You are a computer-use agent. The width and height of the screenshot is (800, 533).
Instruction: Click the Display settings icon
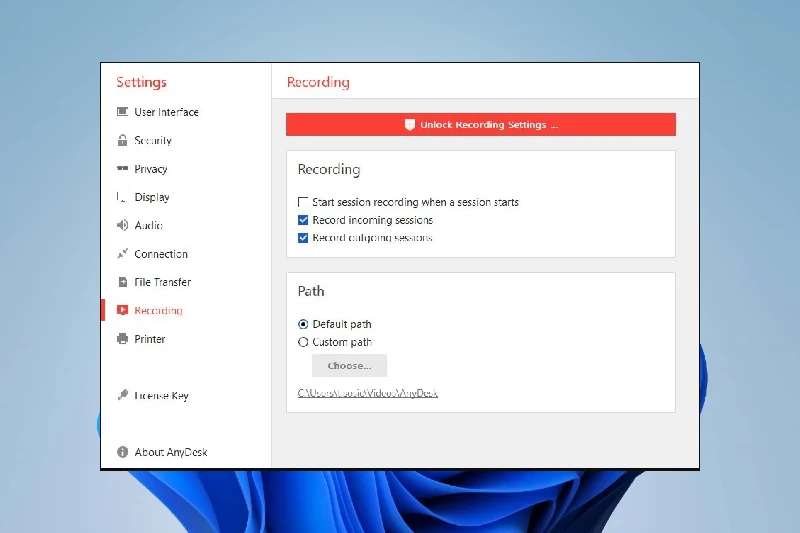tap(121, 197)
